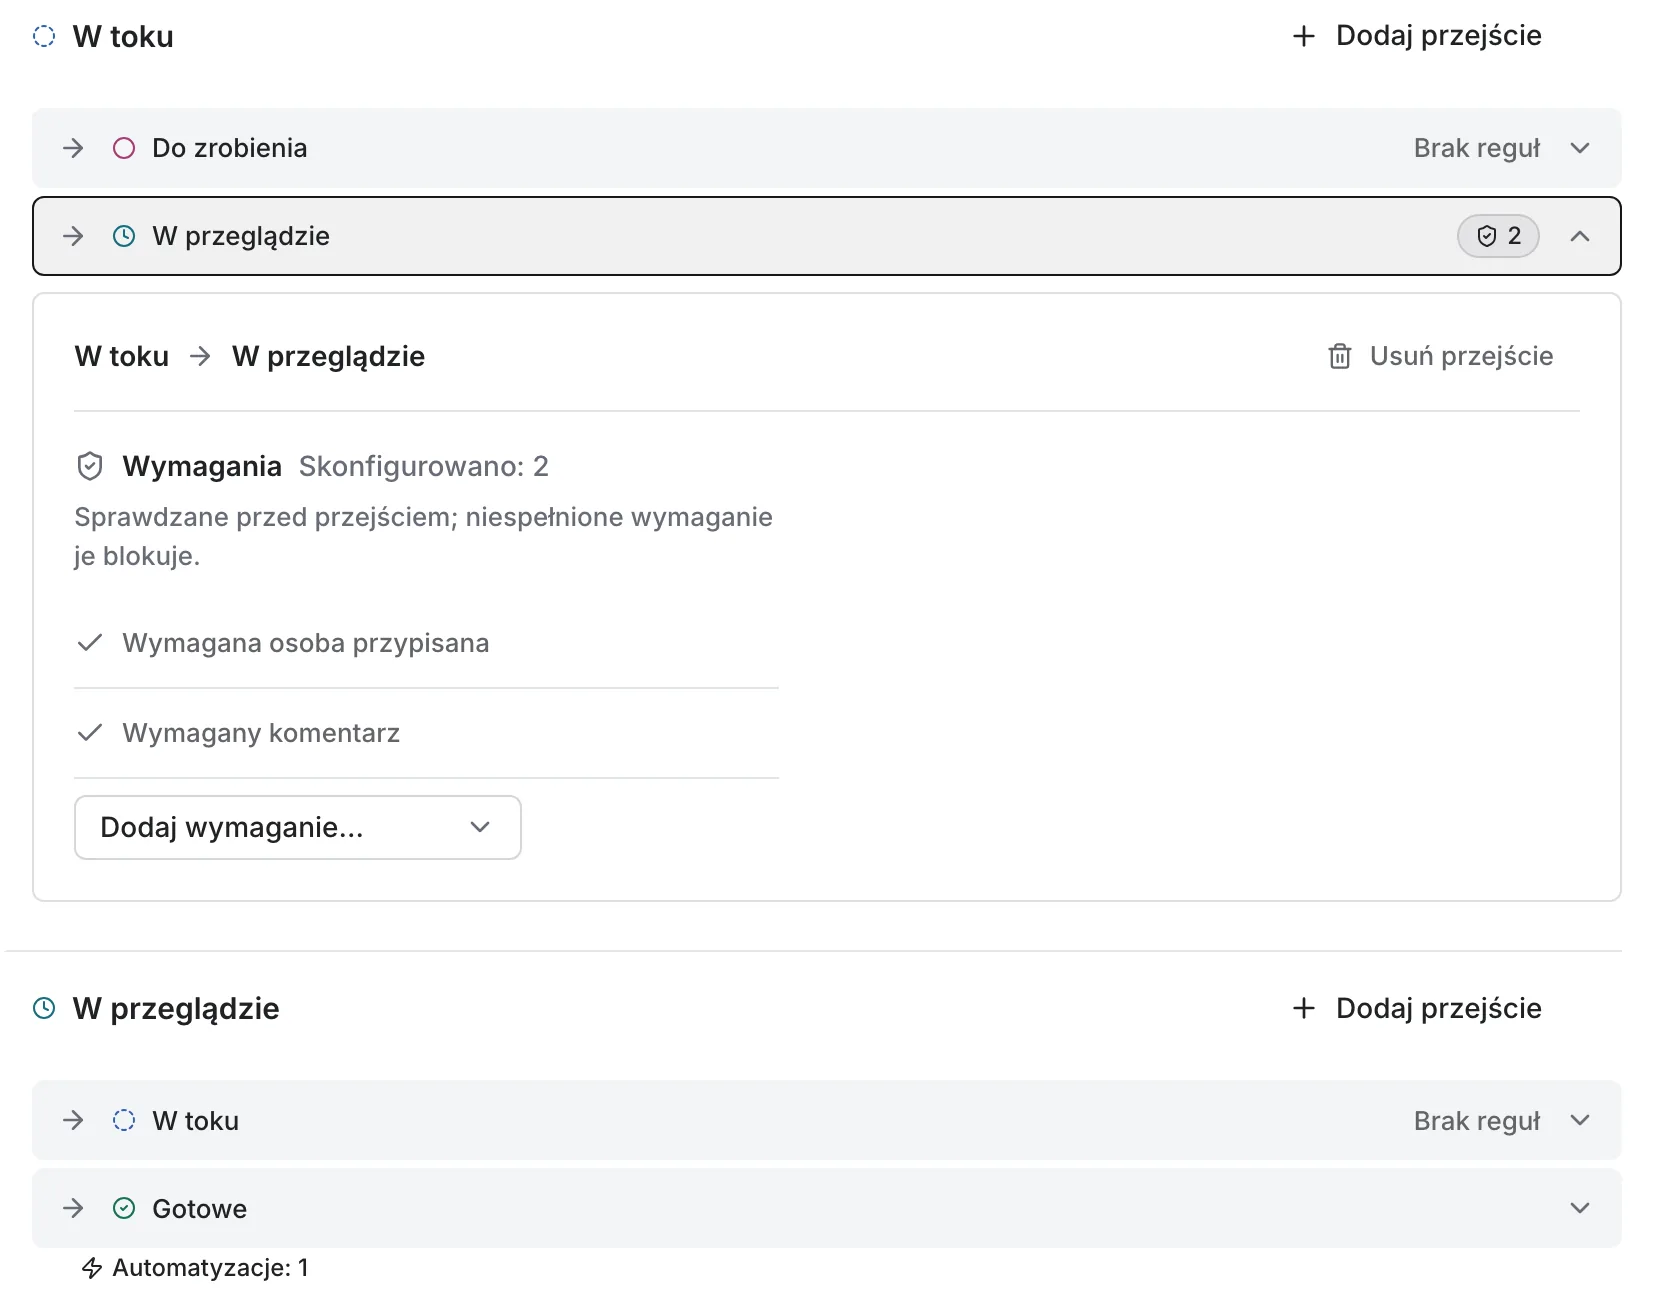
Task: Select the Do zrobienia transition row label
Action: click(x=230, y=148)
